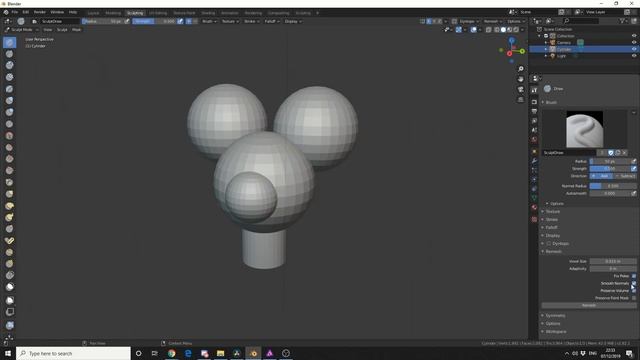Screen dimensions: 640x360
Task: Adjust the Normal Radius slider
Action: 613,186
